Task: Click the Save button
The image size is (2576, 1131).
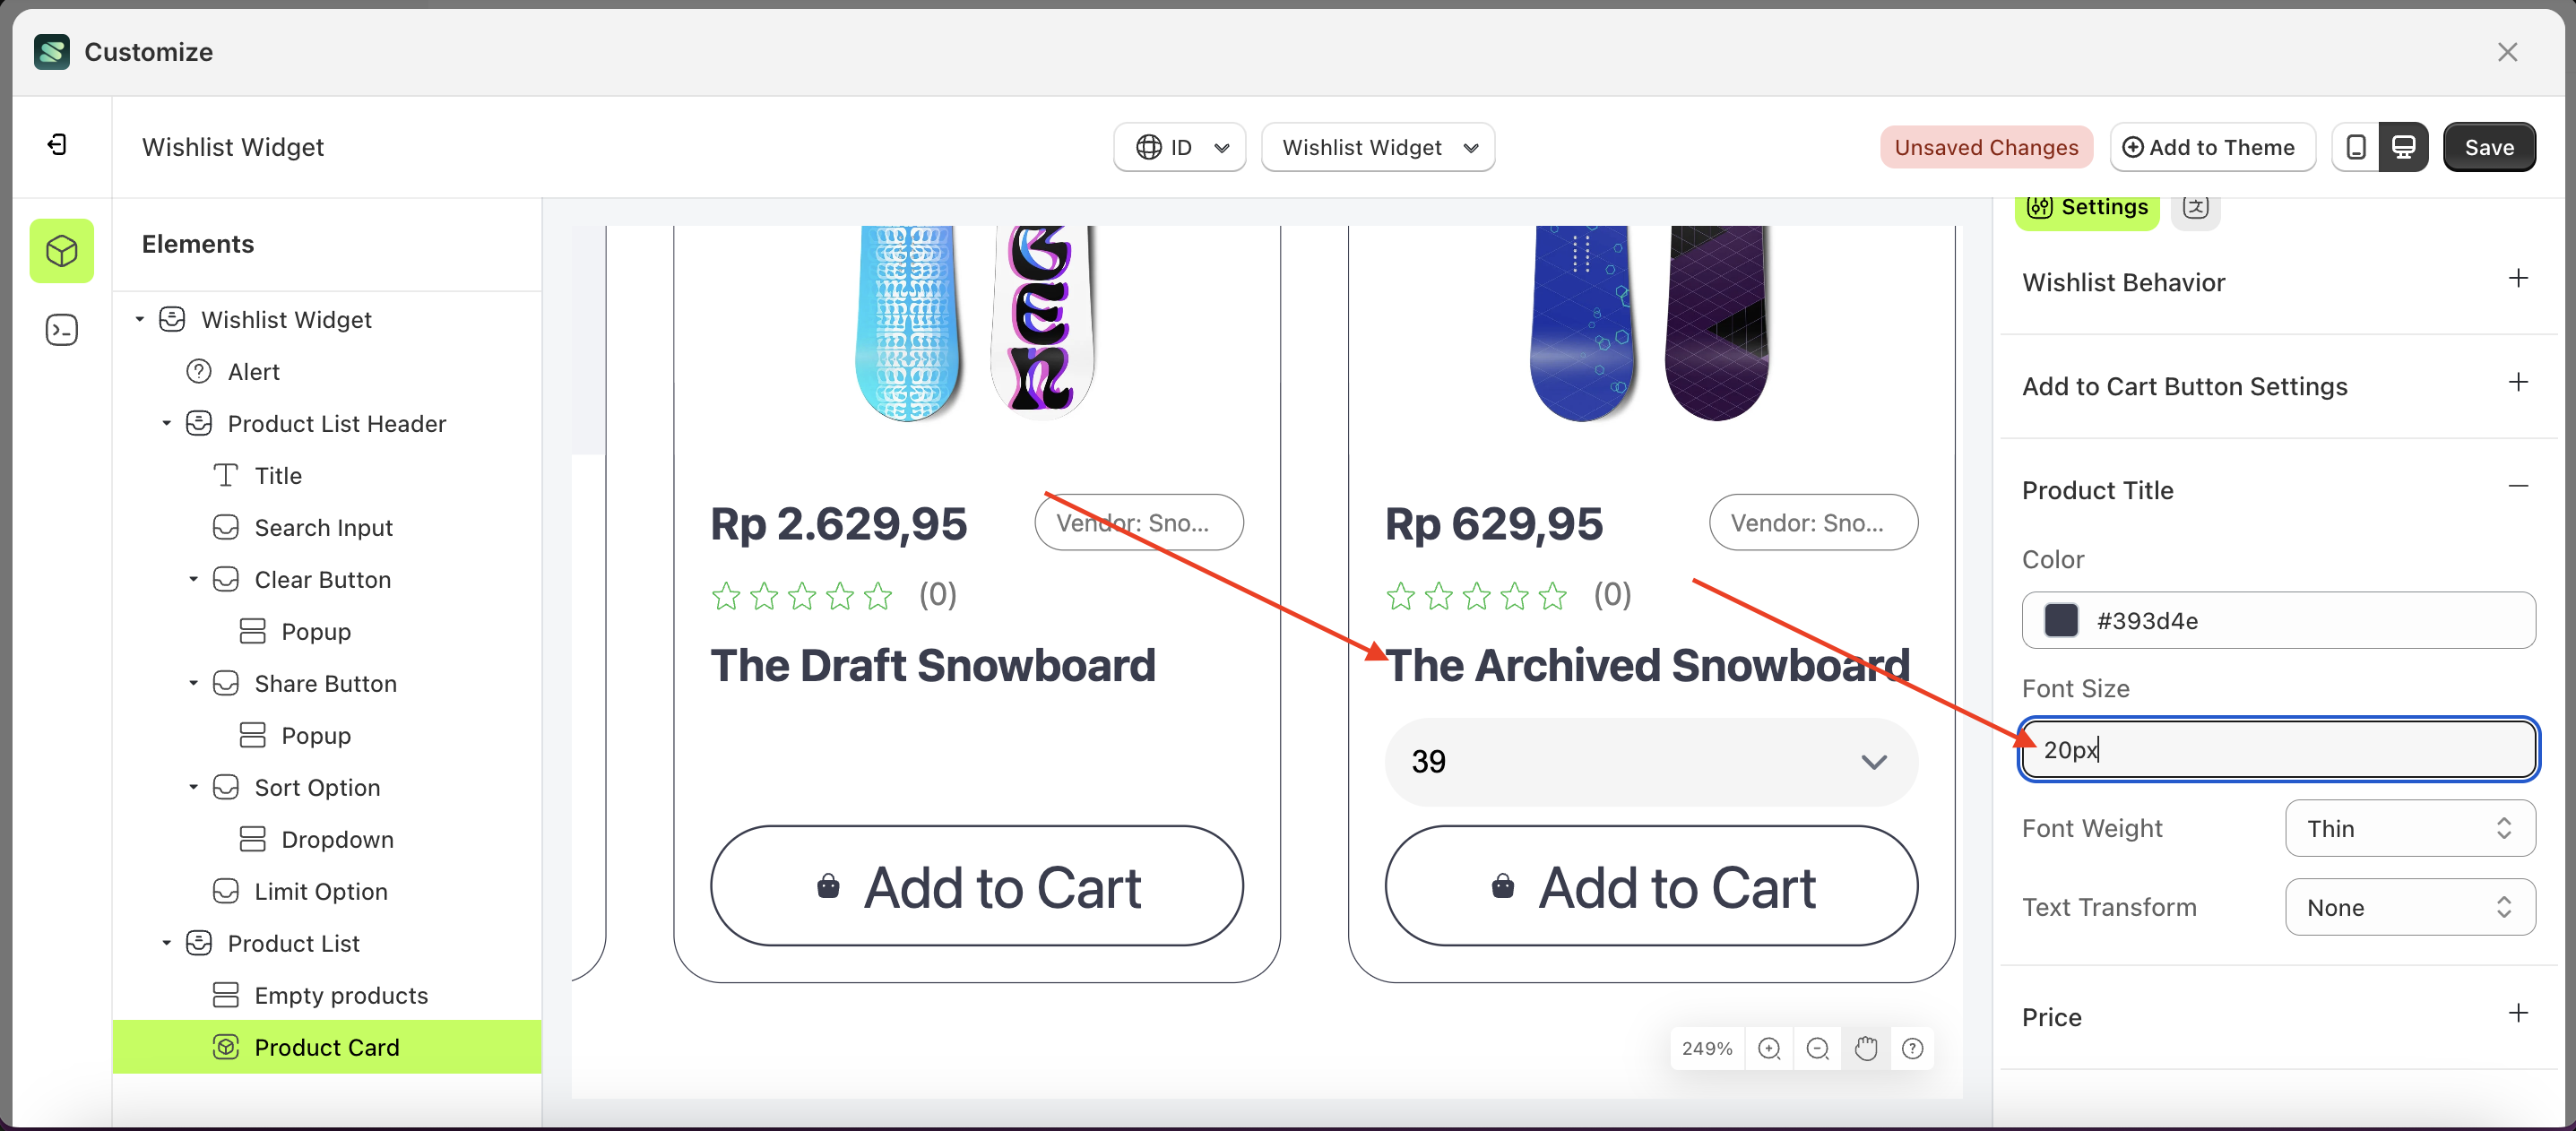Action: [2488, 147]
